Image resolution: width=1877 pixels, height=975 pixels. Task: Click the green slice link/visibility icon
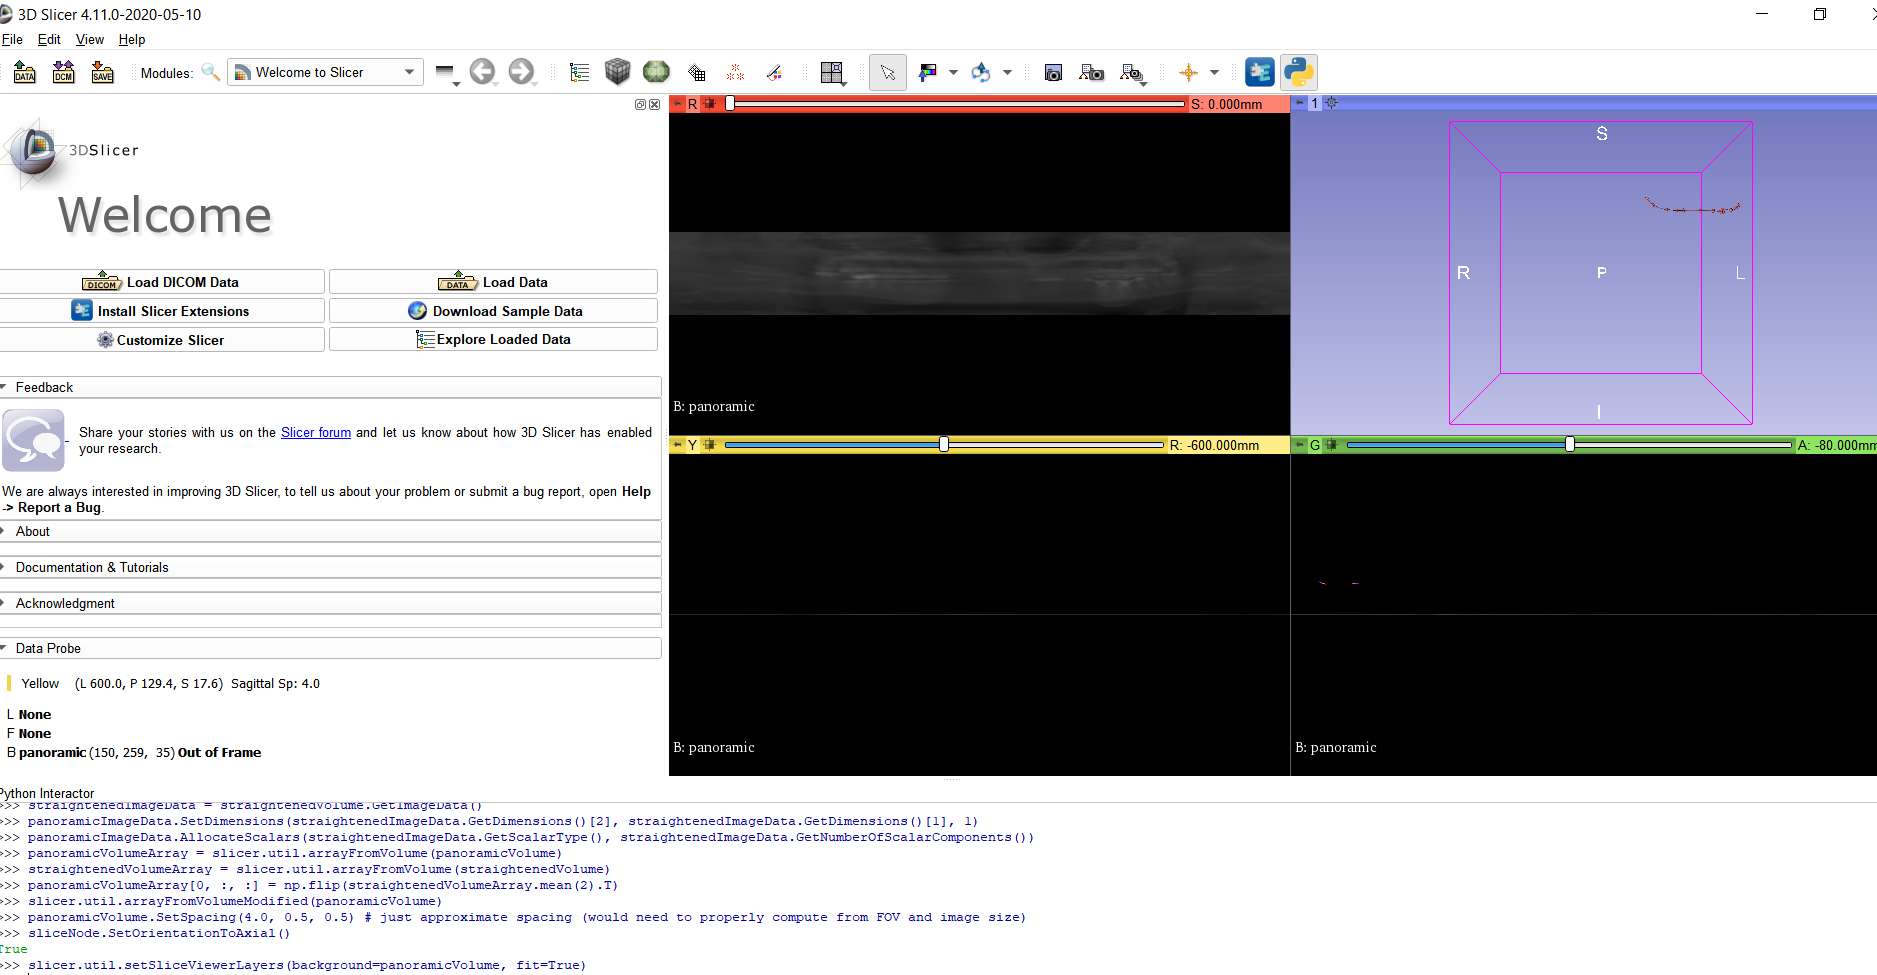coord(1331,445)
